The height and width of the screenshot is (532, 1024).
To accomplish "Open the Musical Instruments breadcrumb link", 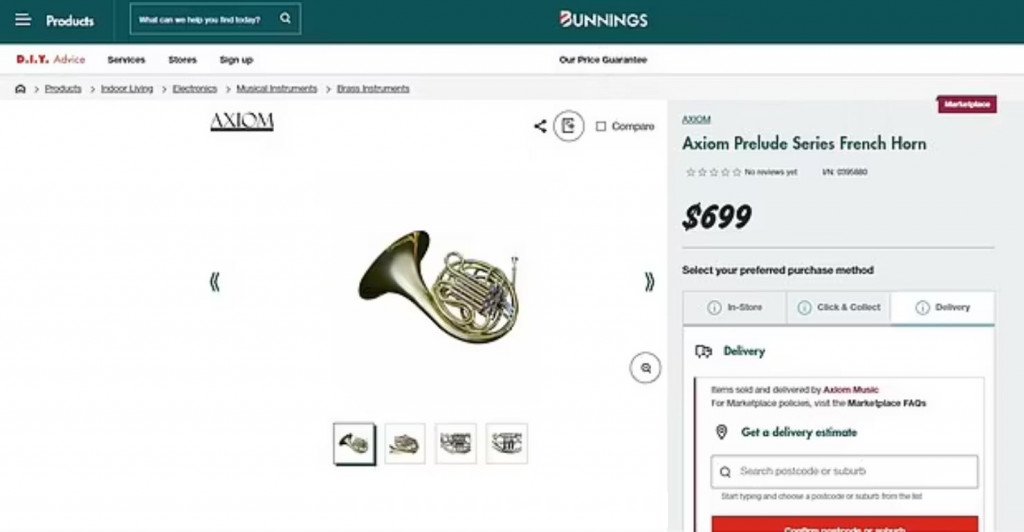I will pos(276,89).
